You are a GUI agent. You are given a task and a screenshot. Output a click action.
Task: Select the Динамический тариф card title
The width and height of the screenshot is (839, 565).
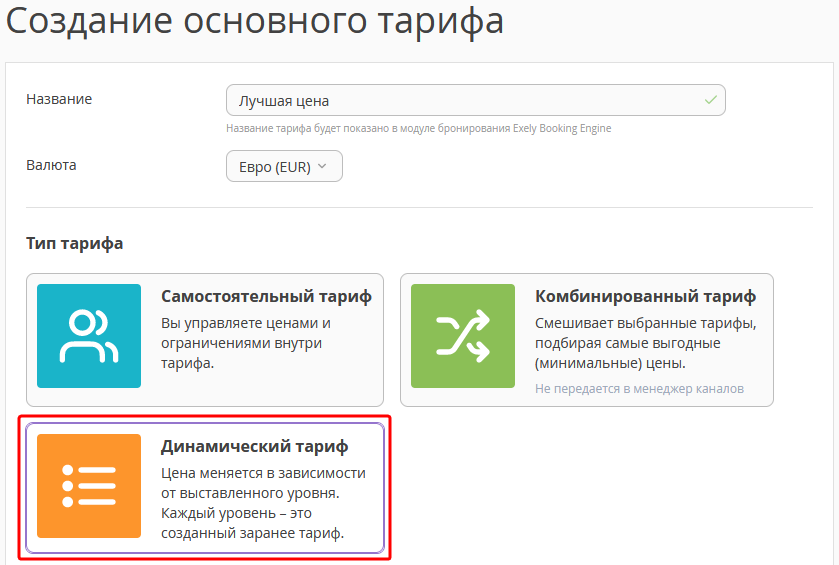pyautogui.click(x=255, y=446)
